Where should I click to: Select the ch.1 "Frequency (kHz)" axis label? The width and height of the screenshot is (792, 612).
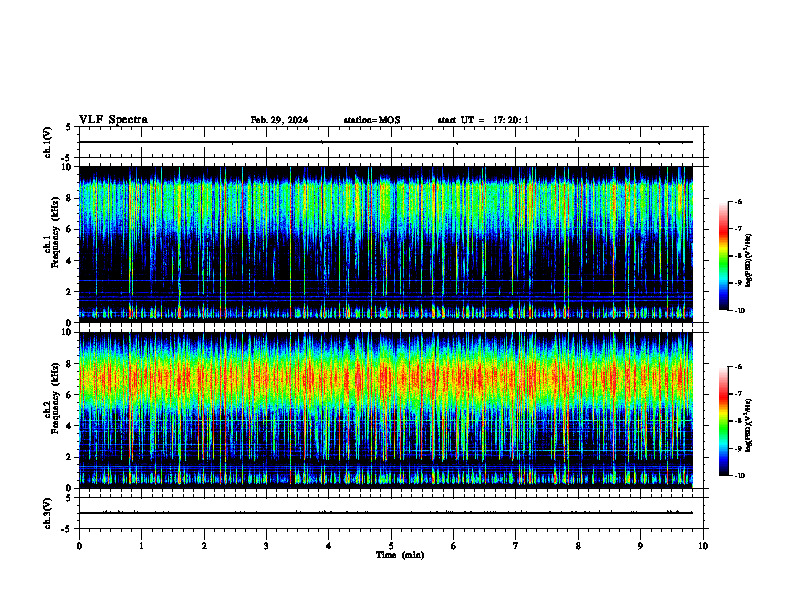[54, 232]
